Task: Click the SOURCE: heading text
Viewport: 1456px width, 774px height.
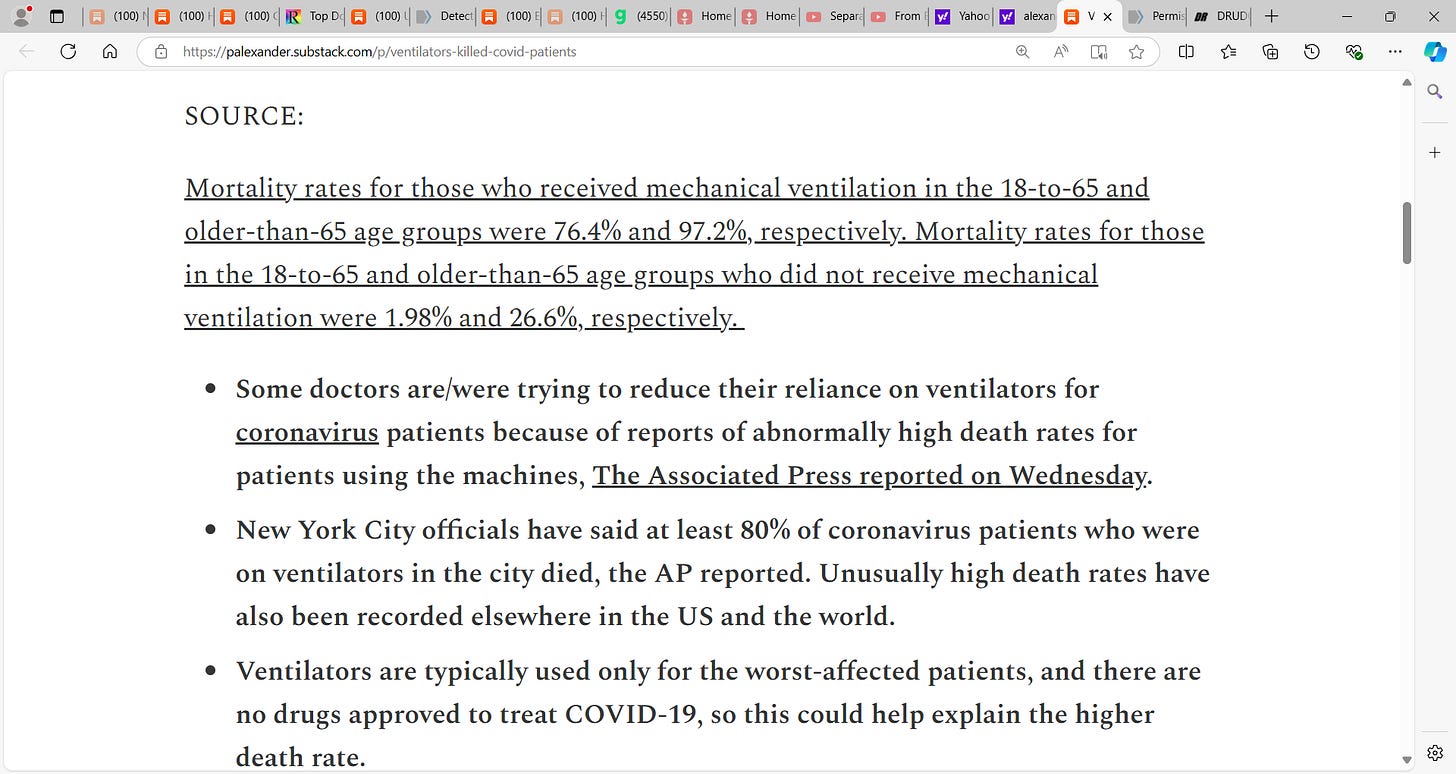Action: point(244,117)
